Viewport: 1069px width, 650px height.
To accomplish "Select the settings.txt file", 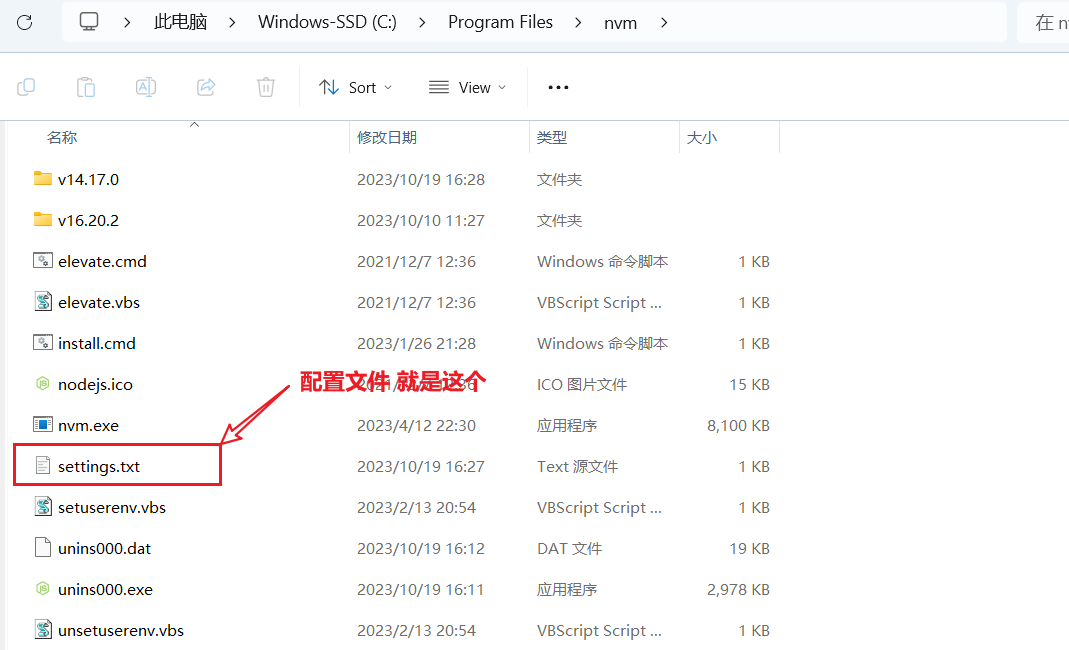I will pos(99,466).
